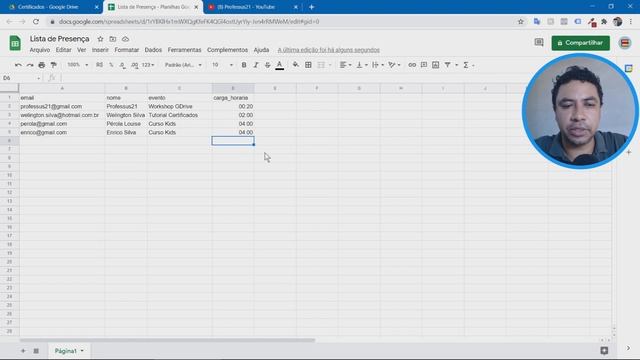Select the Paint format tool
The image size is (640, 360).
(53, 65)
